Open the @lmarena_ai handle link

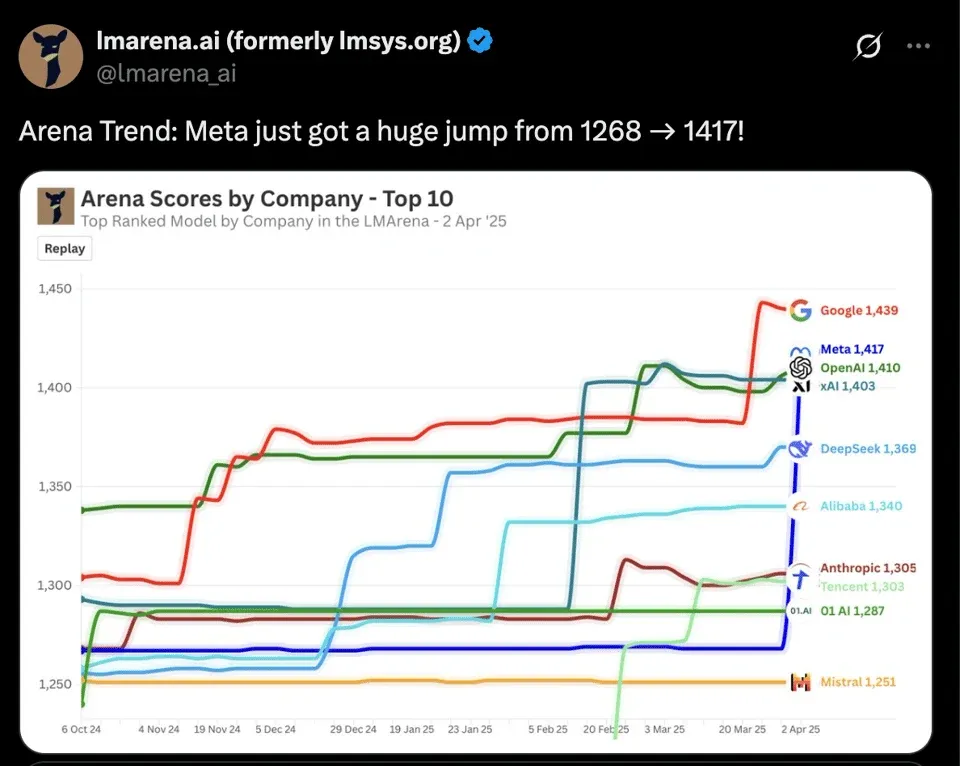166,73
